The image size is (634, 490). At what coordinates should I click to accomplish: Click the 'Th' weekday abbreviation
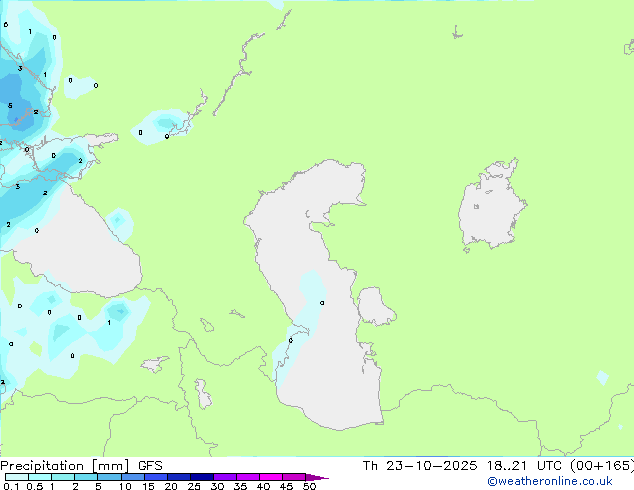[x=370, y=466]
